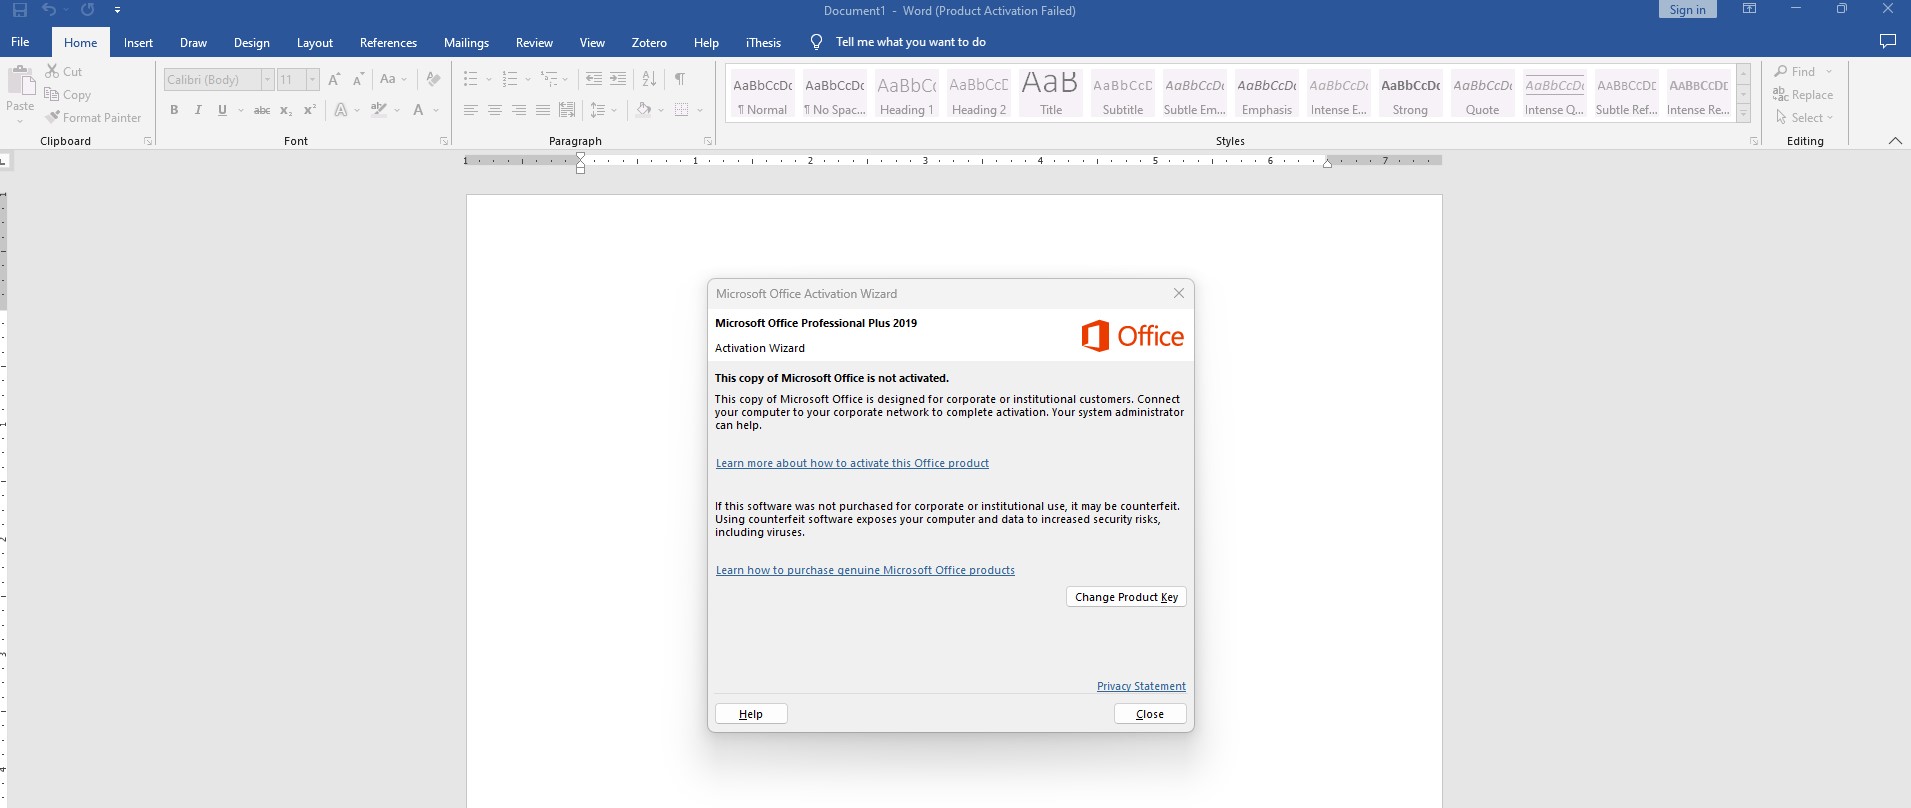This screenshot has height=808, width=1911.
Task: Open the Font dialog launcher
Action: pyautogui.click(x=444, y=141)
